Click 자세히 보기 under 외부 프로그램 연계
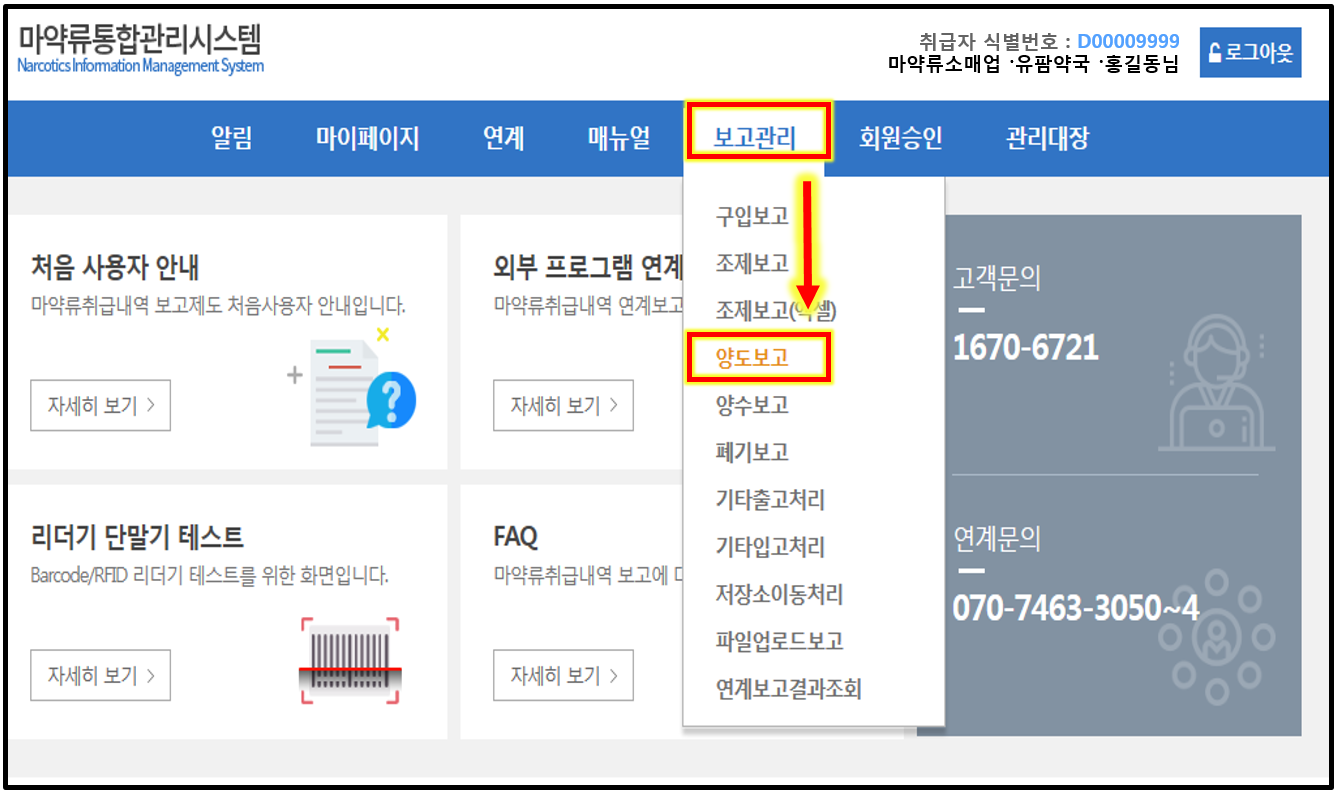 563,406
